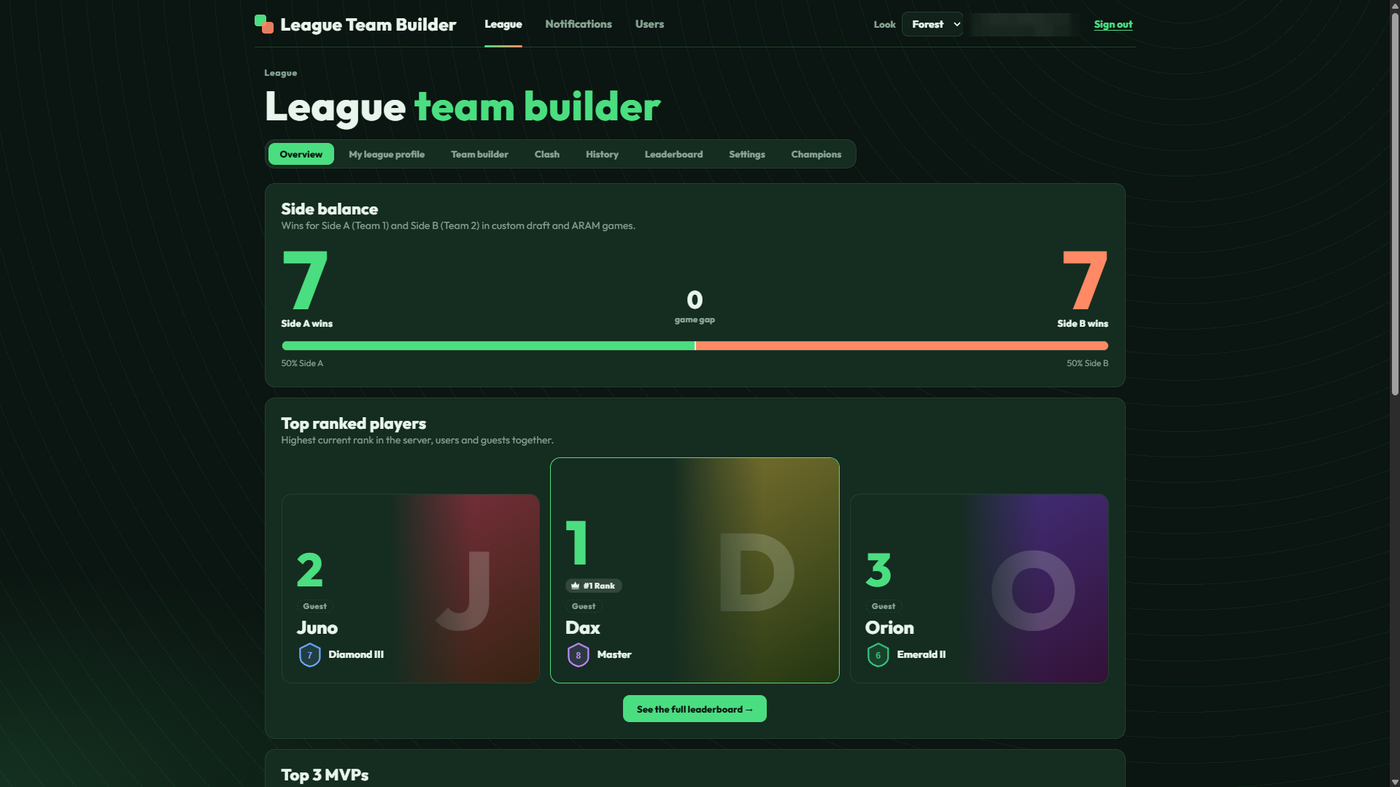Click Dax's Master rank badge icon

pos(578,655)
